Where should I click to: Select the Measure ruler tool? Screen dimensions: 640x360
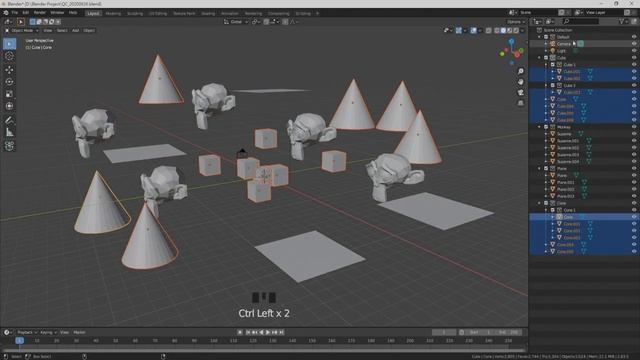(x=9, y=132)
